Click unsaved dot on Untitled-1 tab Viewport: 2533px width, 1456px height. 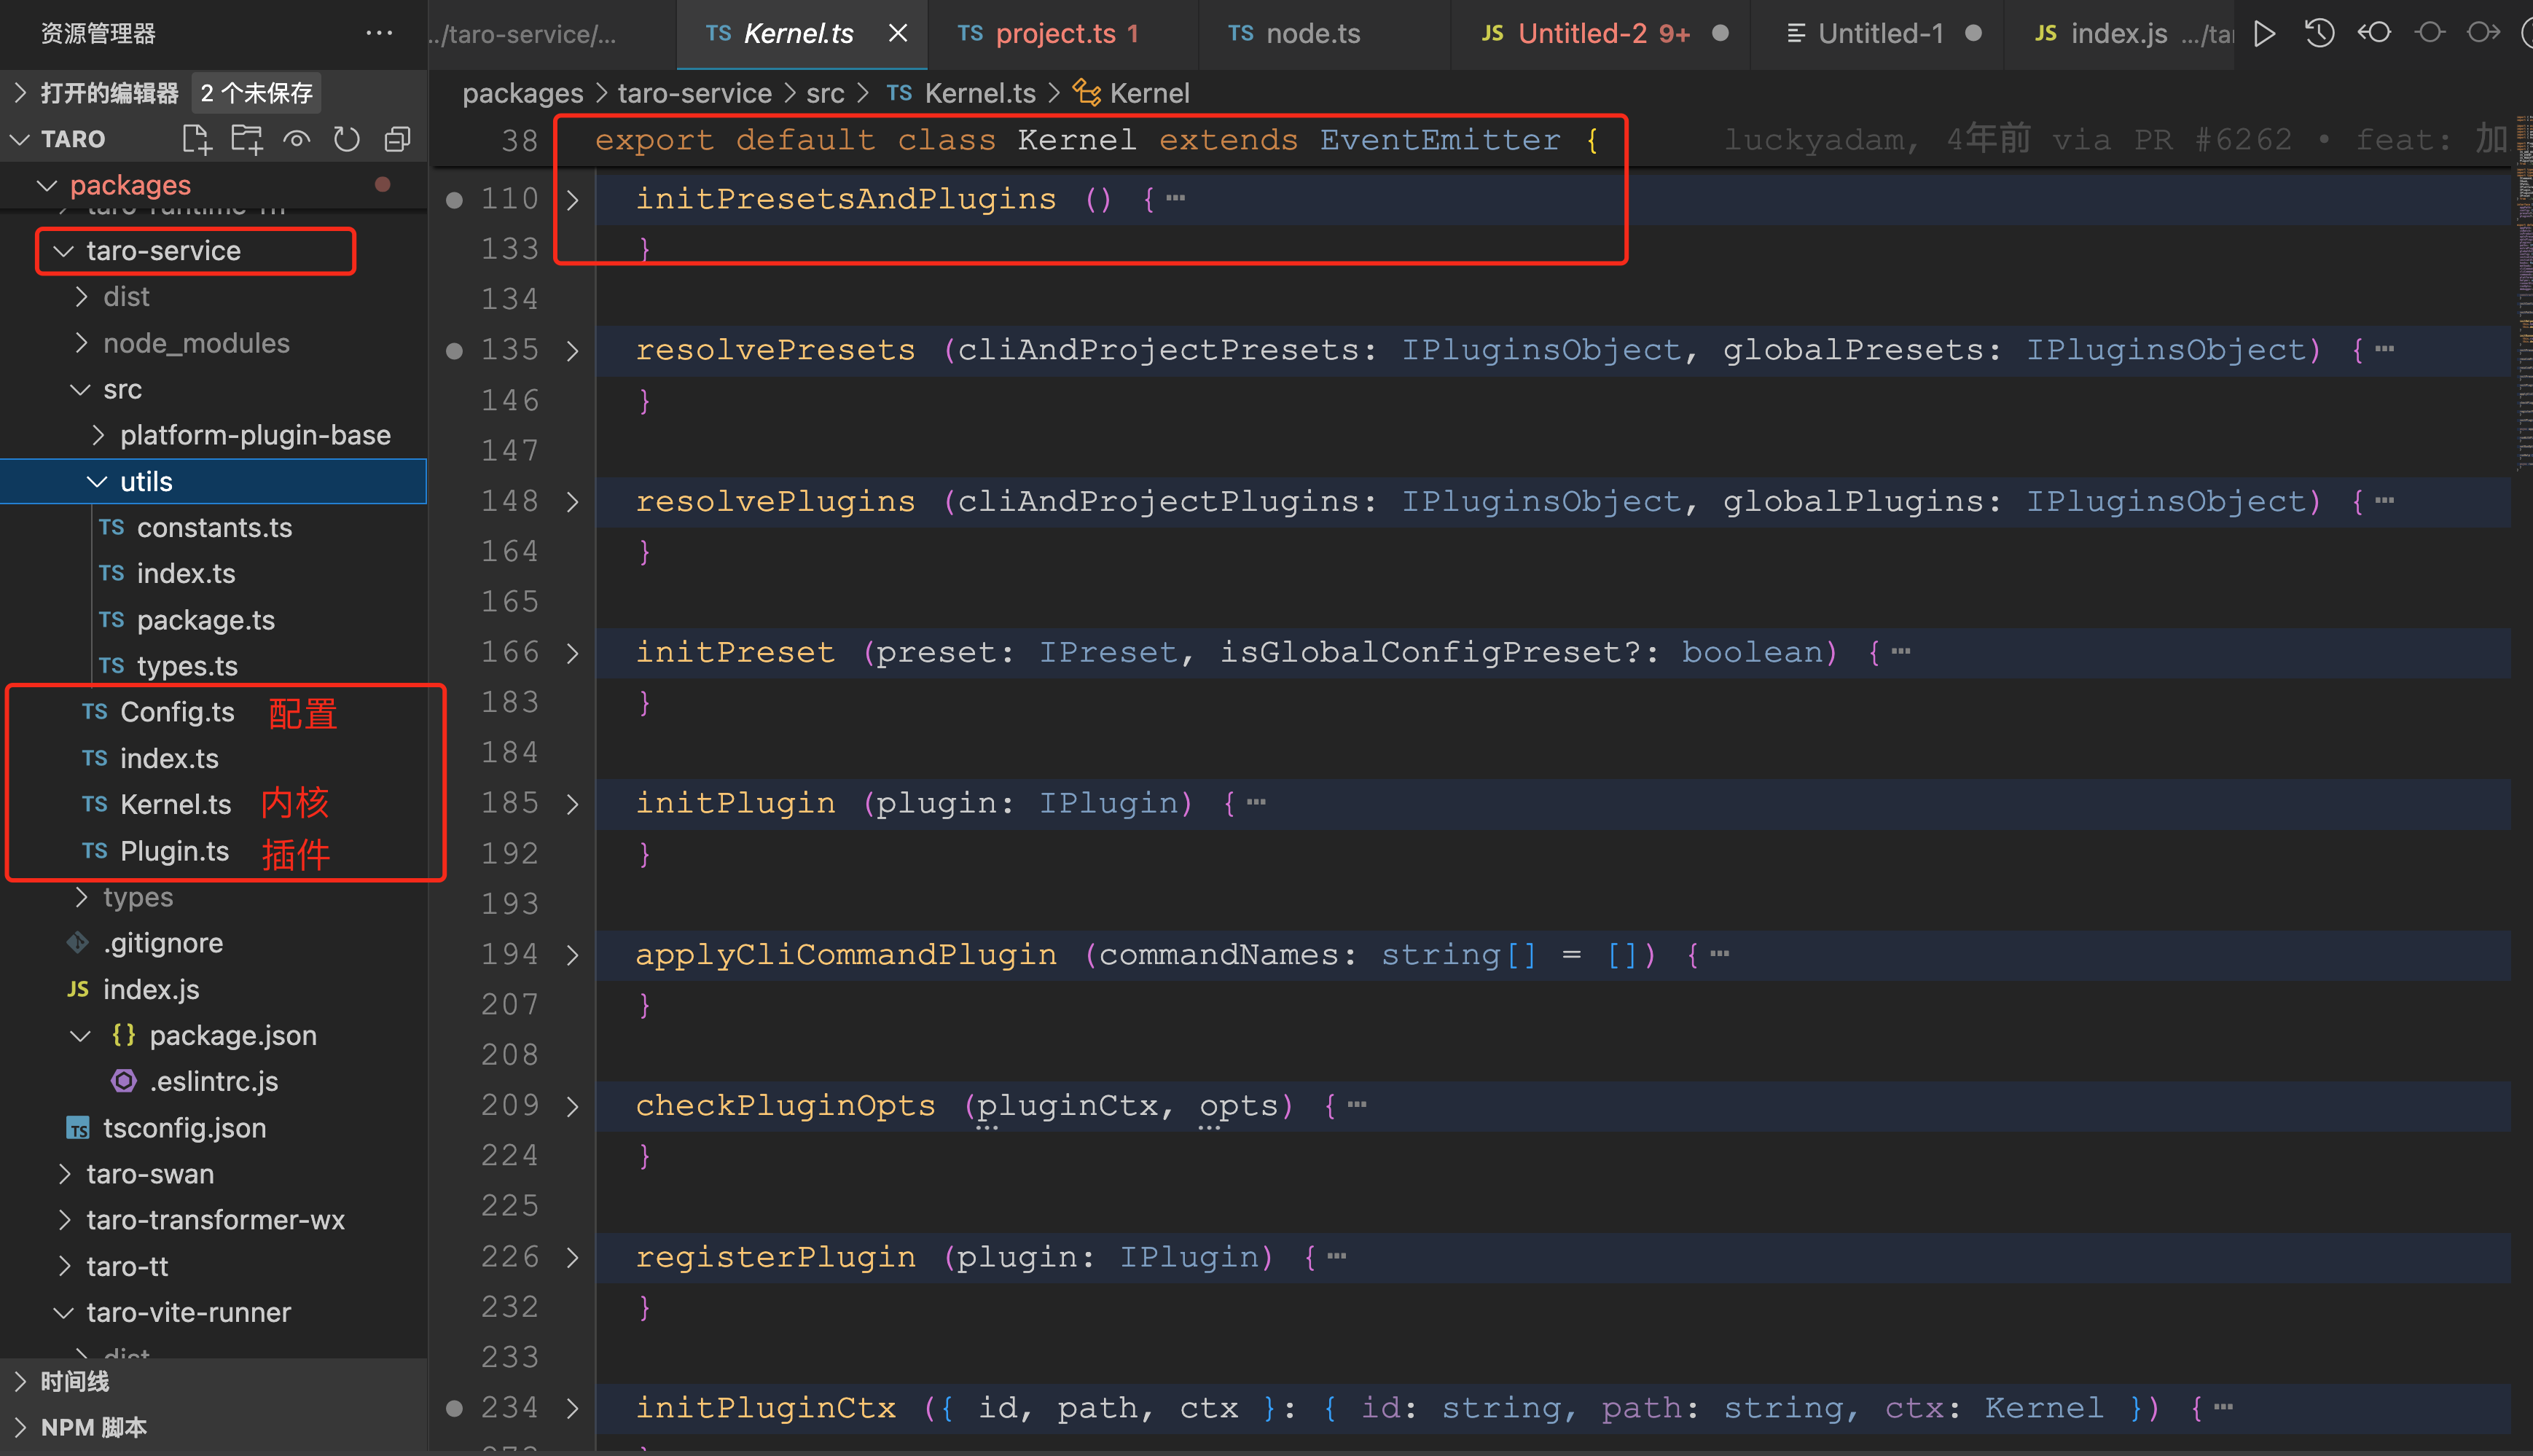(1973, 33)
